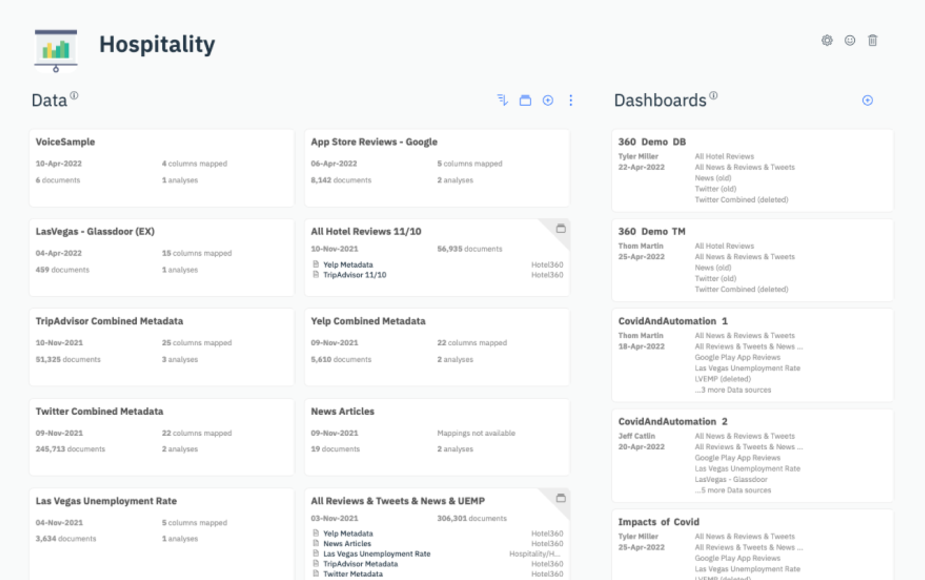Open the Data more options menu
Viewport: 925px width, 580px height.
[x=570, y=100]
